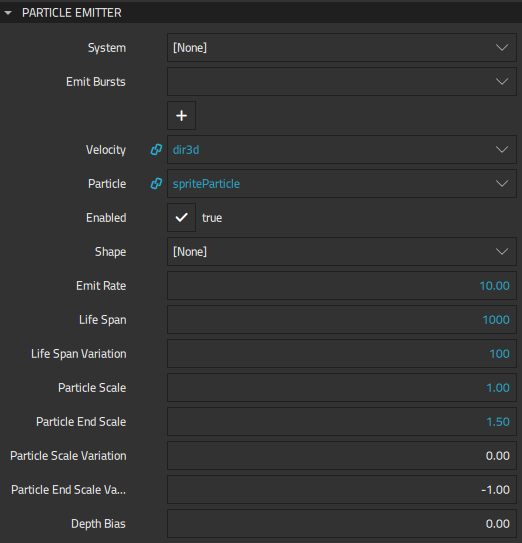Screen dimensions: 522x543
Task: Click the Life Span Variation label
Action: point(79,354)
